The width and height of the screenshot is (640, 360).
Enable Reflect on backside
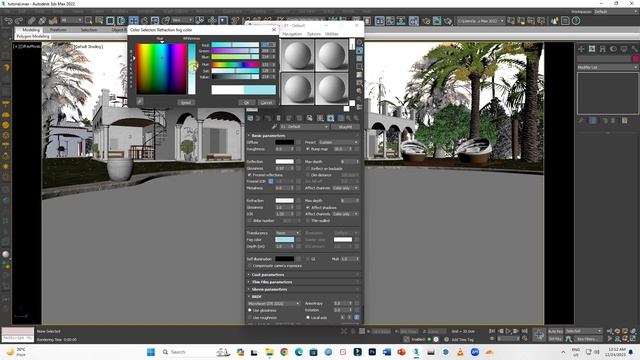click(x=308, y=169)
